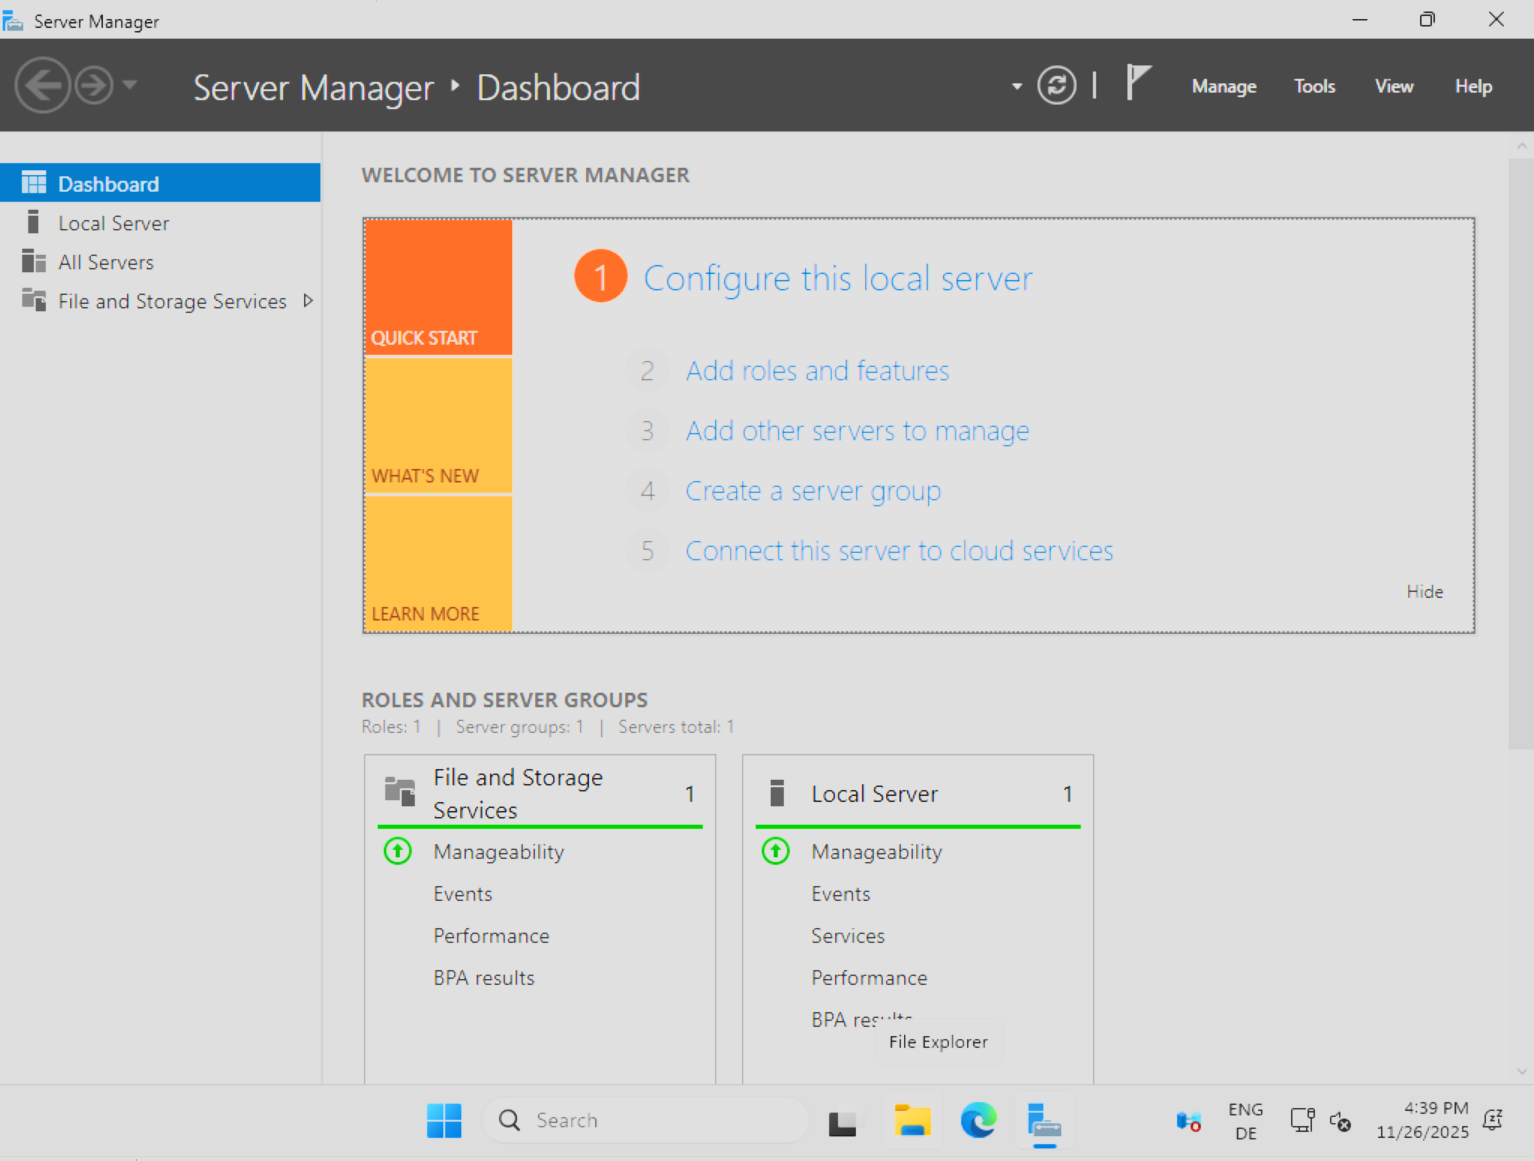Click the Forward navigation arrow button
The image size is (1534, 1161).
[x=94, y=86]
